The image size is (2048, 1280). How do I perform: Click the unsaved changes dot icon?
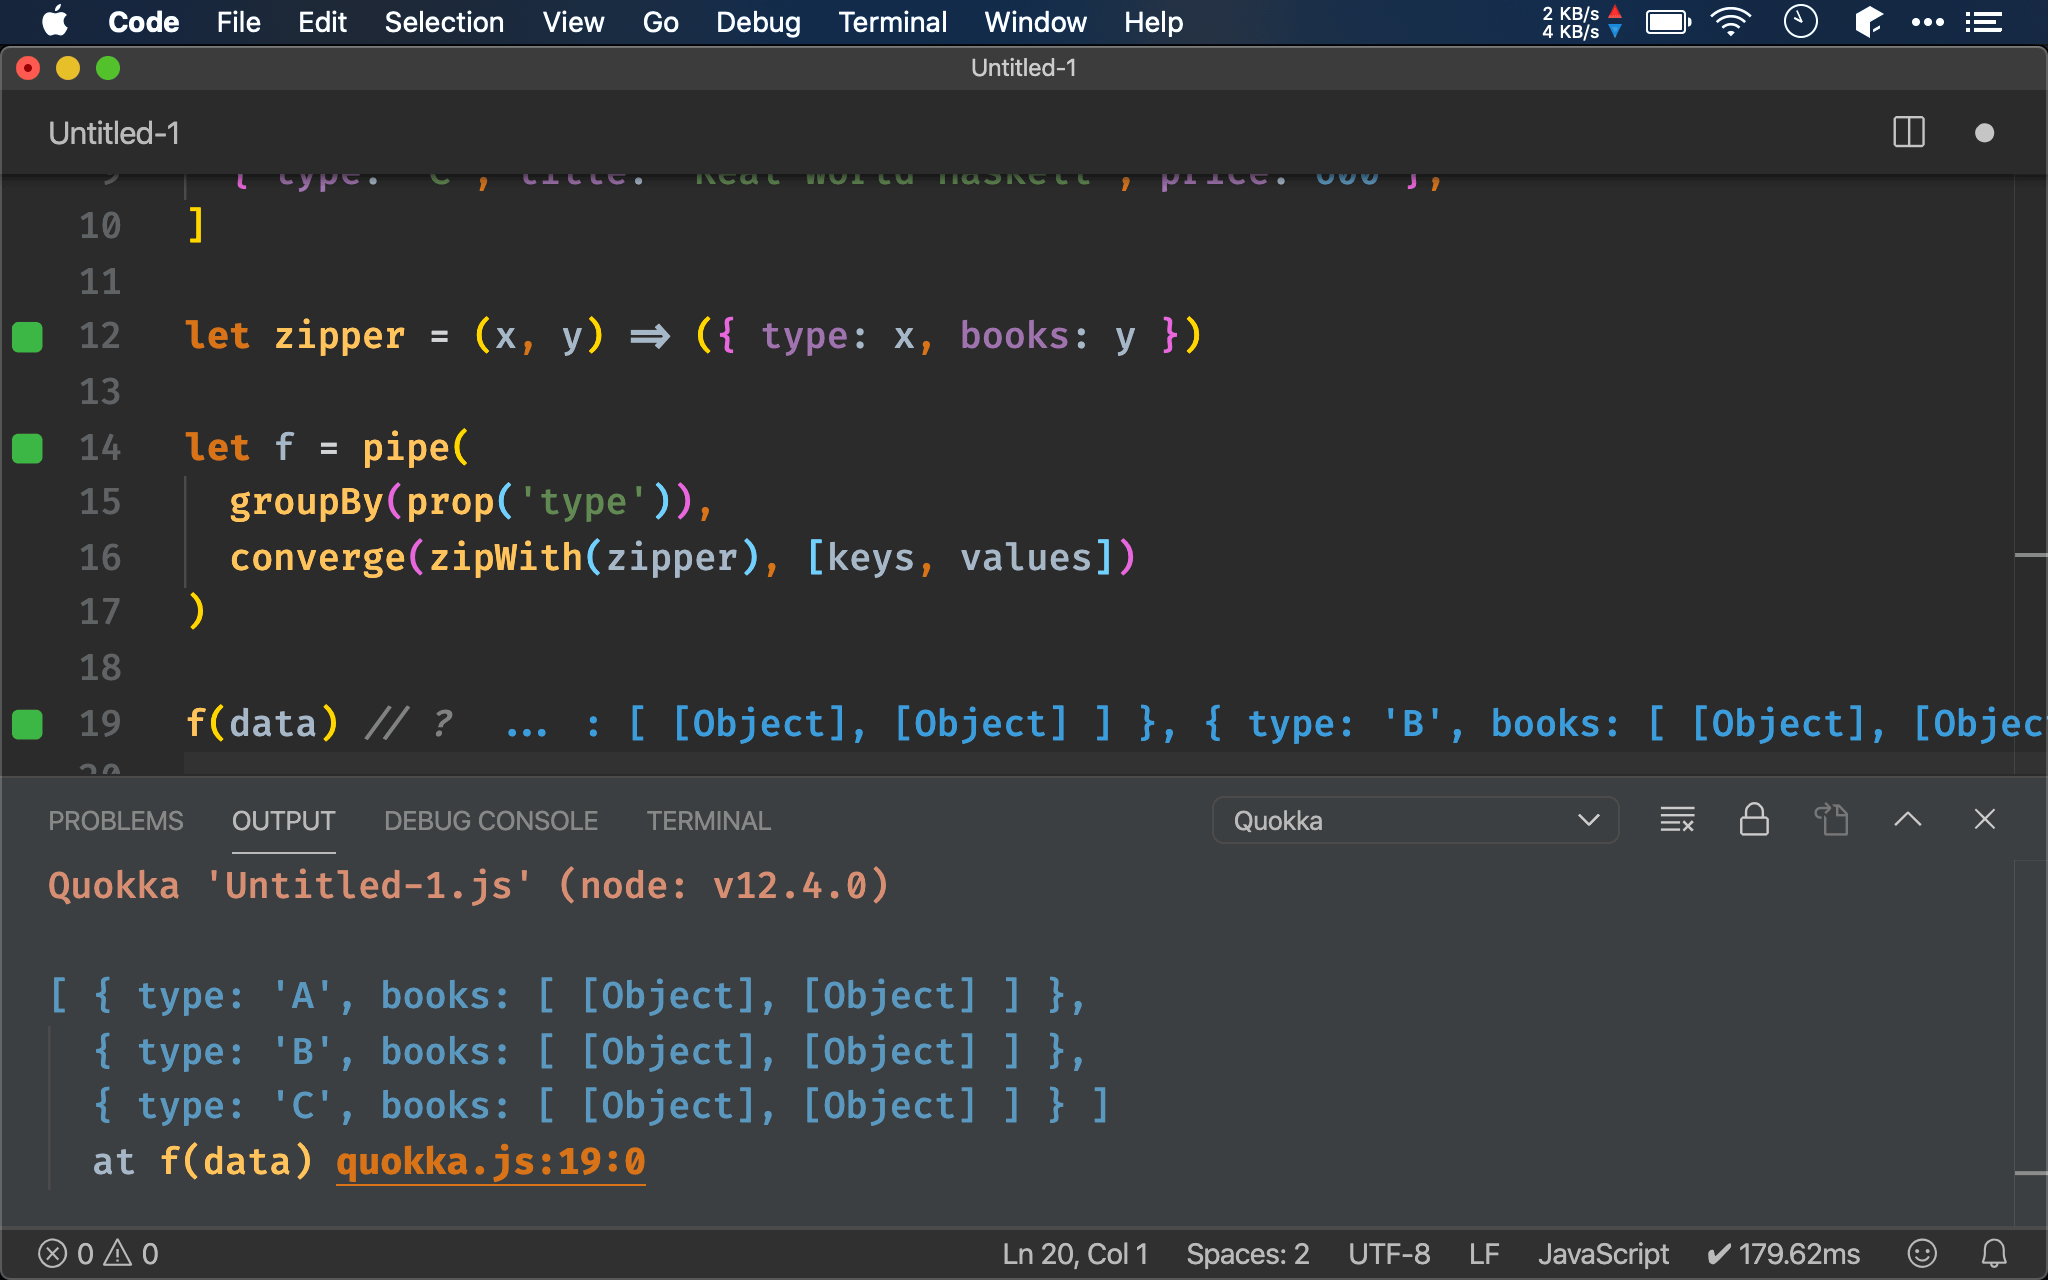click(1985, 133)
